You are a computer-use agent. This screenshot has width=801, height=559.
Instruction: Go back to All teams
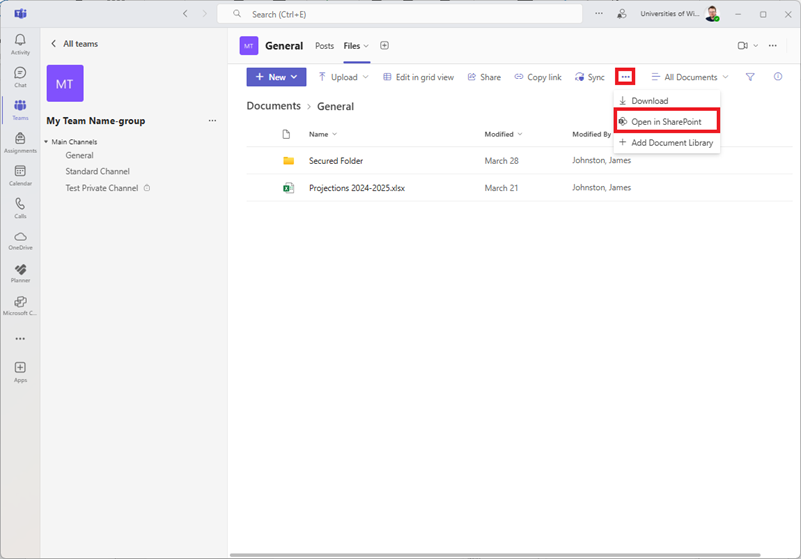point(75,44)
